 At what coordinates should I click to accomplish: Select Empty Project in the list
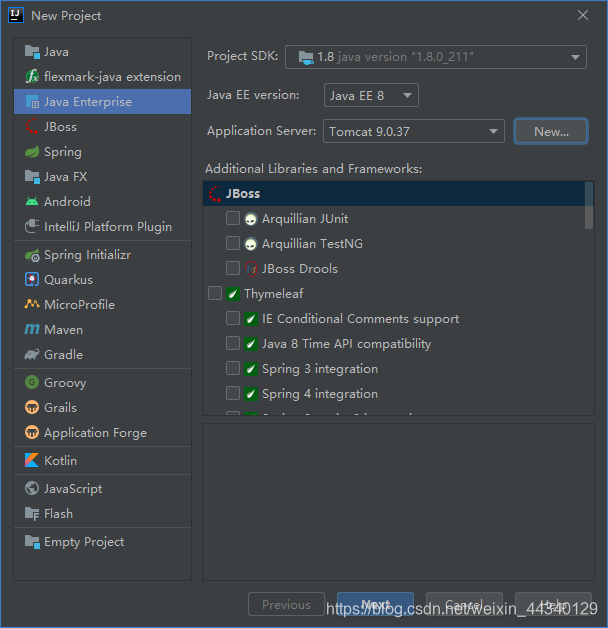pyautogui.click(x=103, y=542)
